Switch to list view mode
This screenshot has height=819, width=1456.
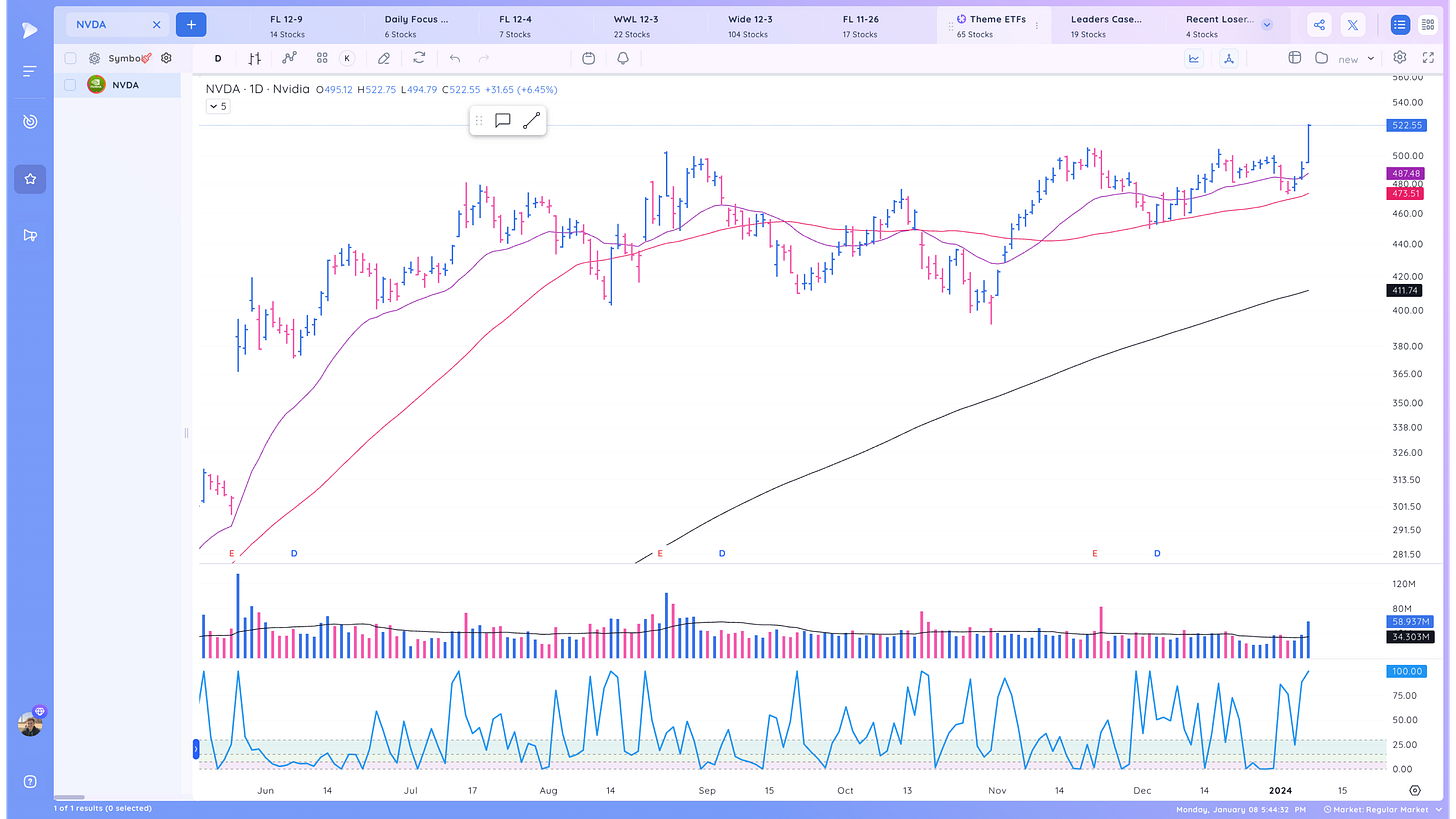[x=1399, y=25]
